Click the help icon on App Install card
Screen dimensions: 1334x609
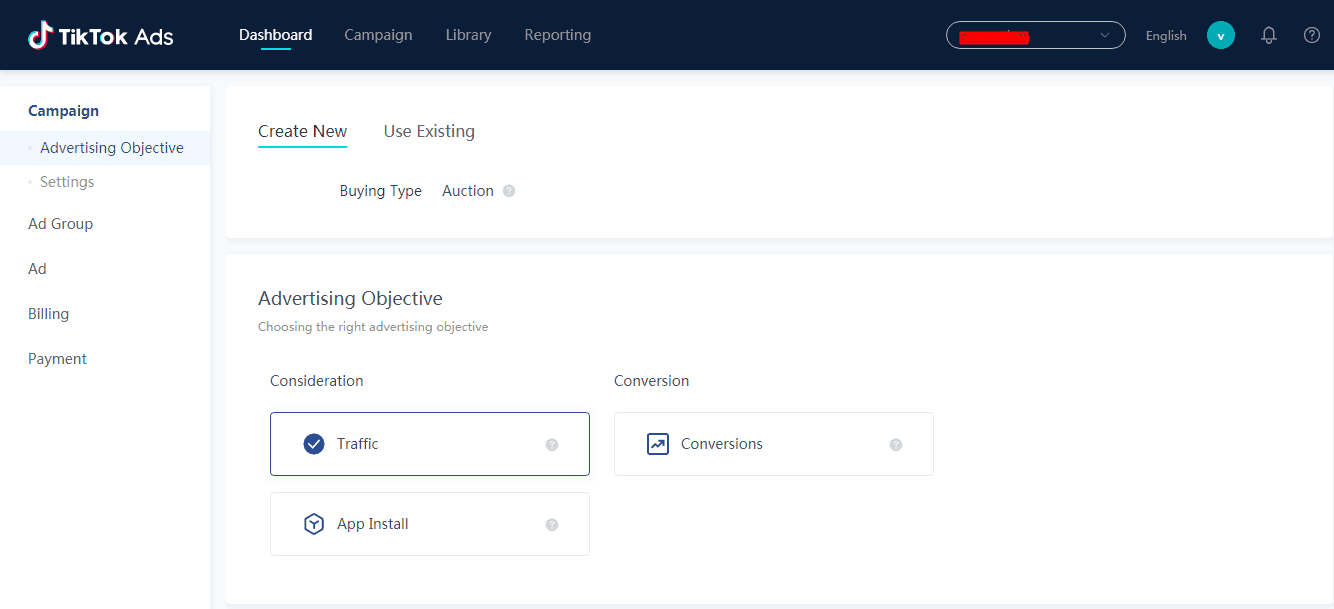point(552,525)
